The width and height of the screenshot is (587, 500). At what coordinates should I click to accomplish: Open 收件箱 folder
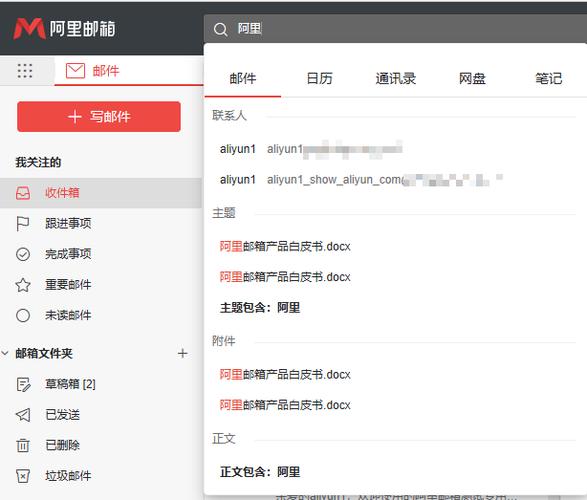point(101,193)
